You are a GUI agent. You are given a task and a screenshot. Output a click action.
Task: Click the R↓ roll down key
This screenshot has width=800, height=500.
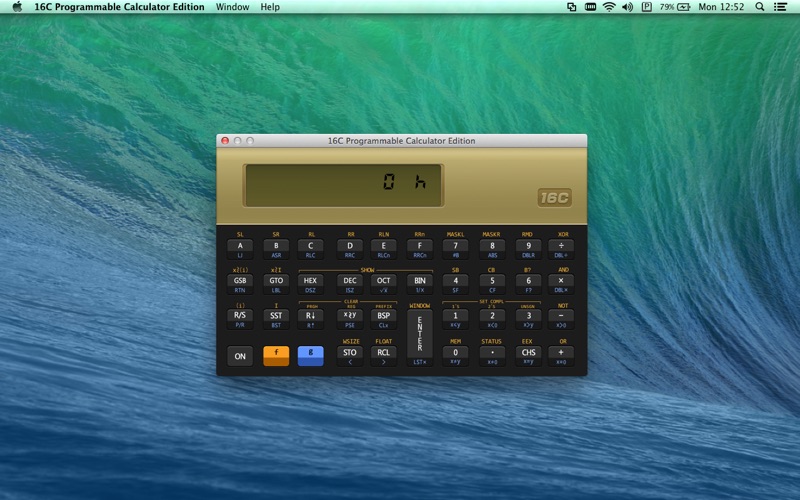(x=310, y=319)
